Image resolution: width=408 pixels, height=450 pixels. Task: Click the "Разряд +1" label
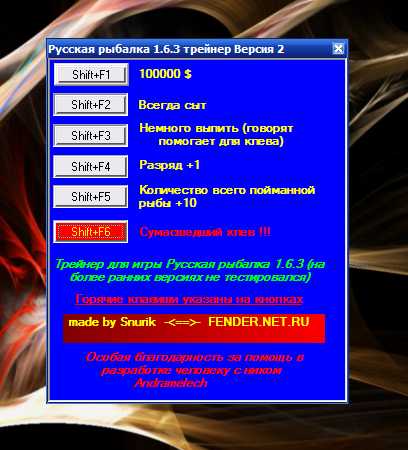click(x=169, y=165)
